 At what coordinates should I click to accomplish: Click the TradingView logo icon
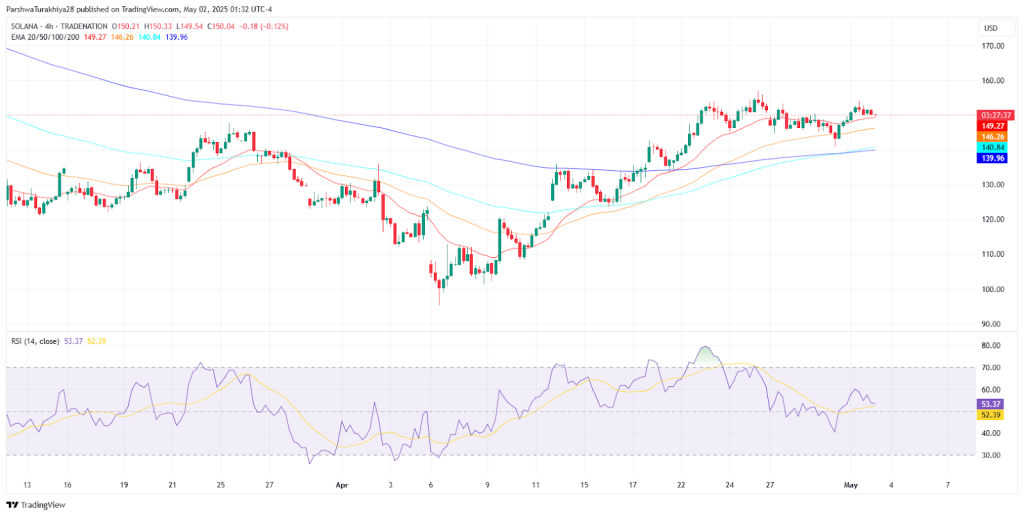(x=12, y=505)
